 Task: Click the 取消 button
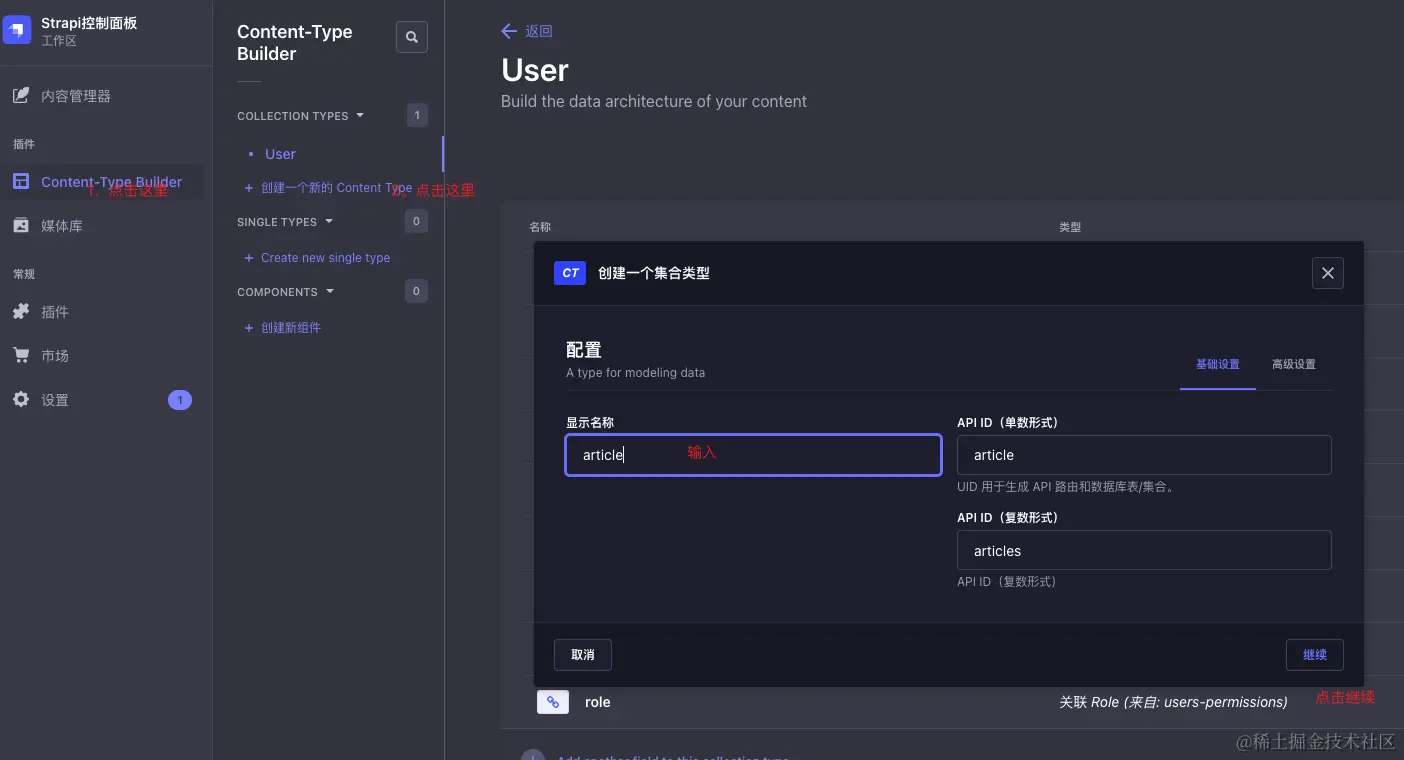pyautogui.click(x=583, y=655)
